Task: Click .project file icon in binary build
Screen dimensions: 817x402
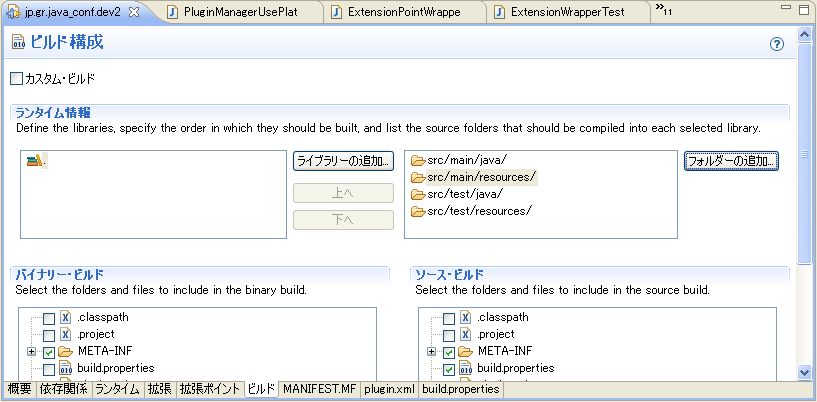Action: 65,334
